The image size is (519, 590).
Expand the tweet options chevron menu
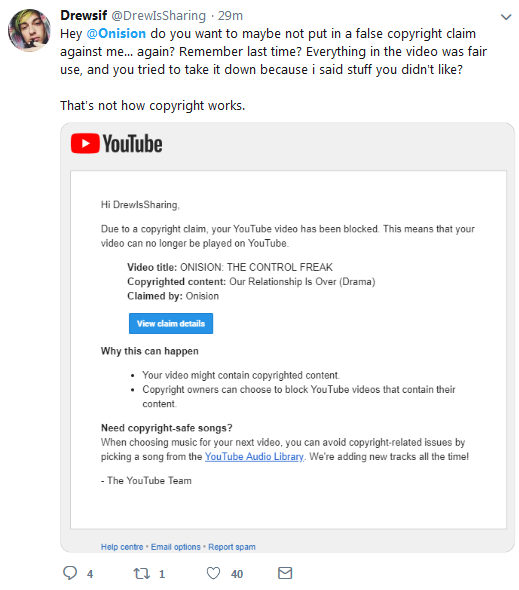click(x=506, y=17)
